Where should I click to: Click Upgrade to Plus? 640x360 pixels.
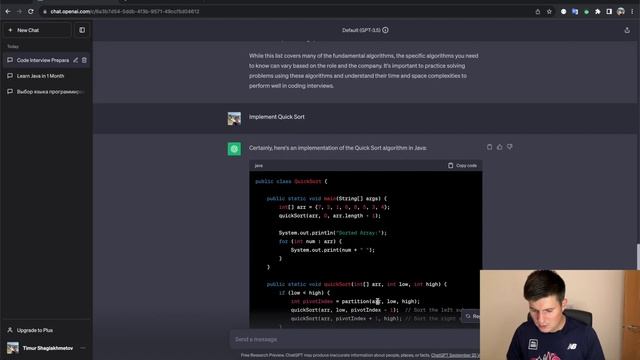(46, 330)
